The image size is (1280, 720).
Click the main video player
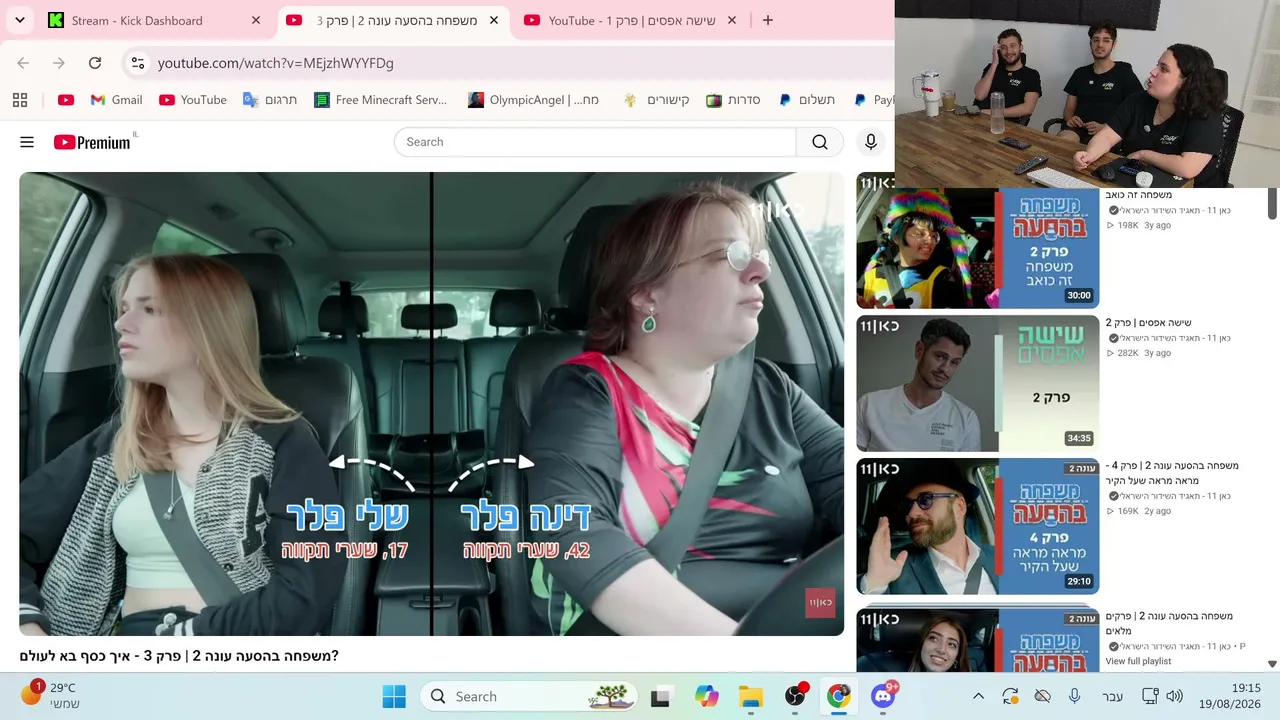point(432,404)
